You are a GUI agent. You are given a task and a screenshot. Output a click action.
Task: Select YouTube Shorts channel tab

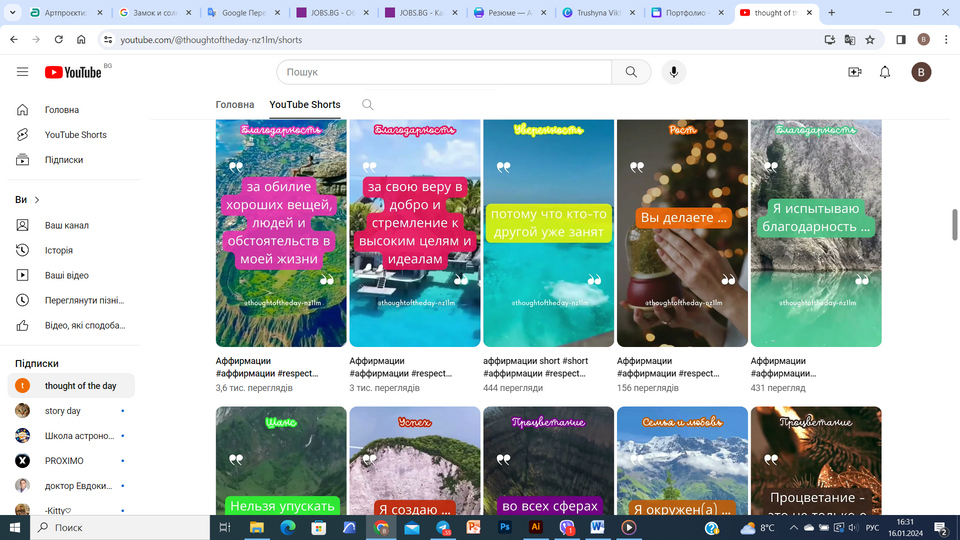pos(305,105)
